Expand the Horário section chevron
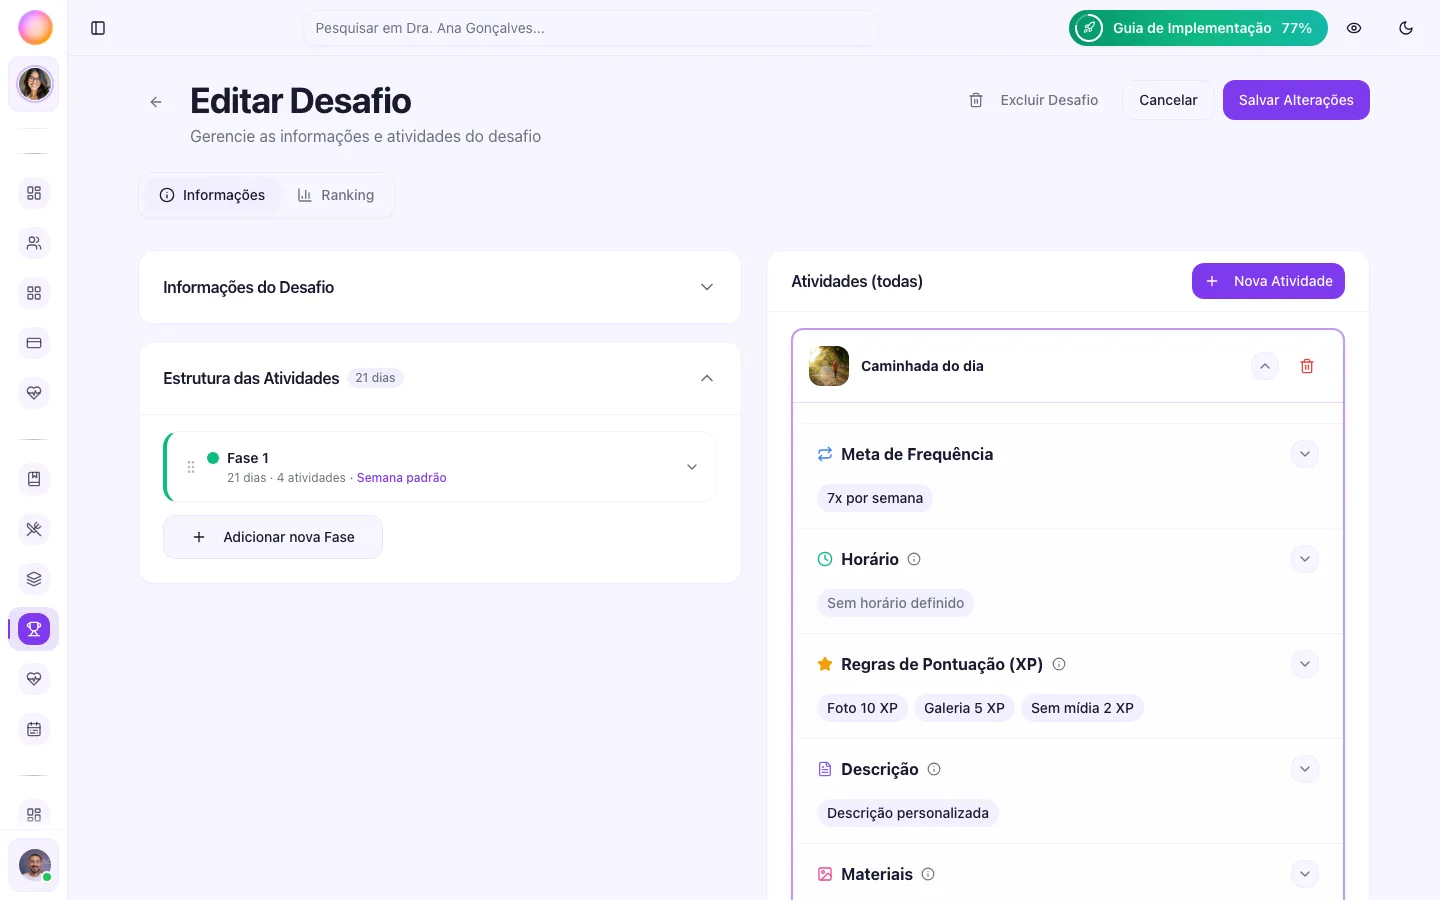This screenshot has height=900, width=1440. 1305,559
